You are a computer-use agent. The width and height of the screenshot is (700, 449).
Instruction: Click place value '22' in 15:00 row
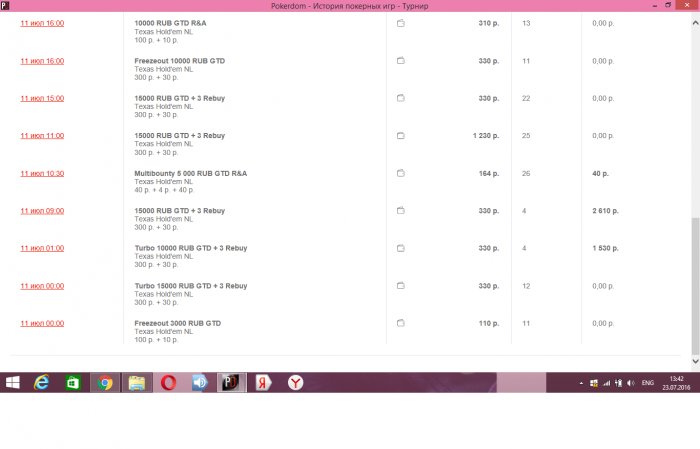pyautogui.click(x=526, y=98)
